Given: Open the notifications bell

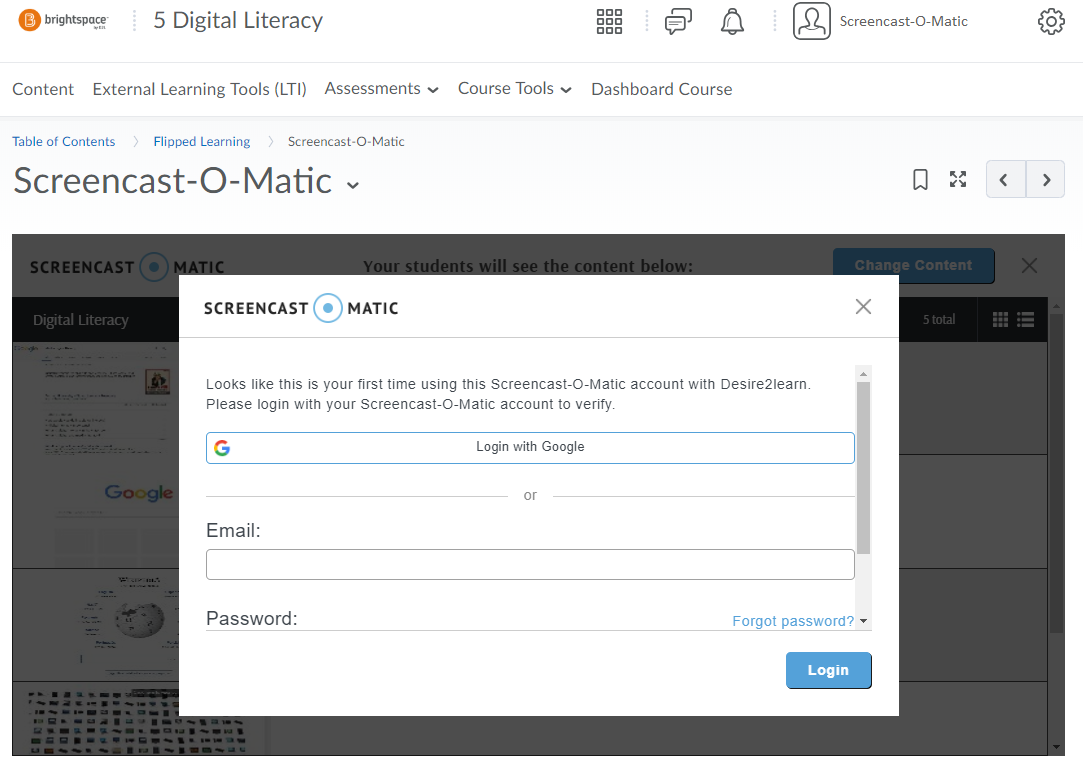Looking at the screenshot, I should click(732, 21).
